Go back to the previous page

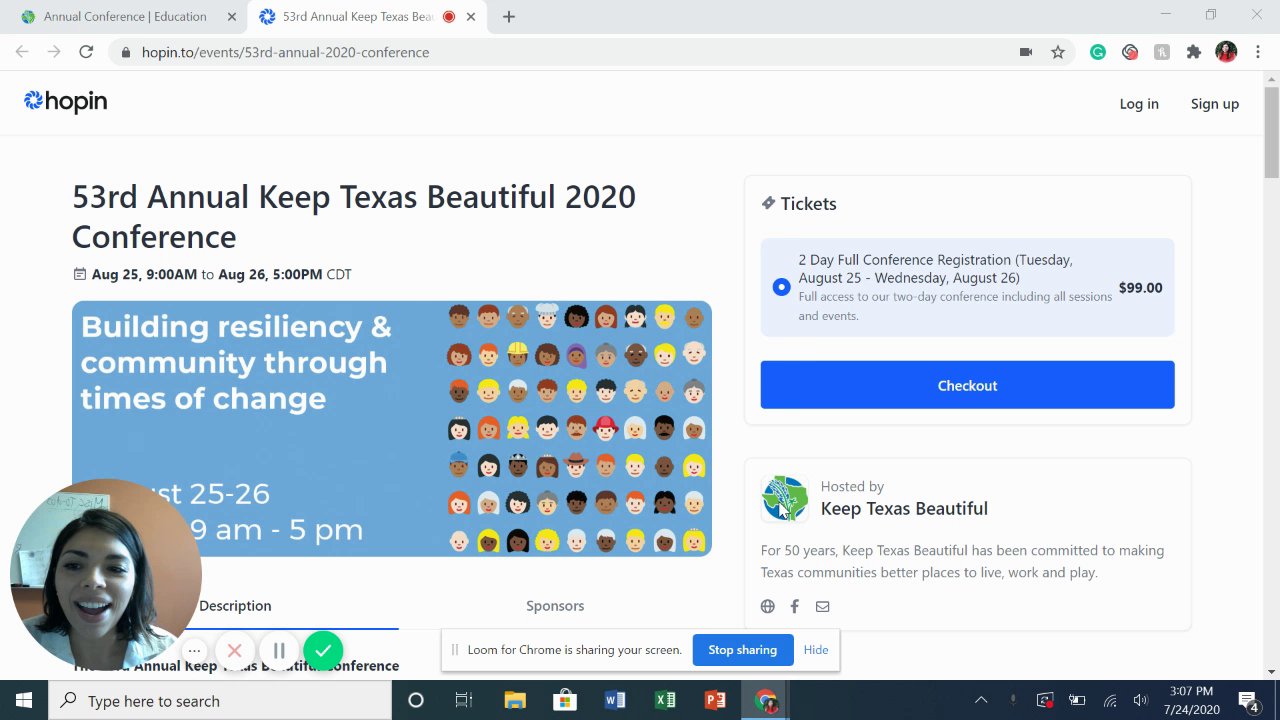pyautogui.click(x=22, y=52)
